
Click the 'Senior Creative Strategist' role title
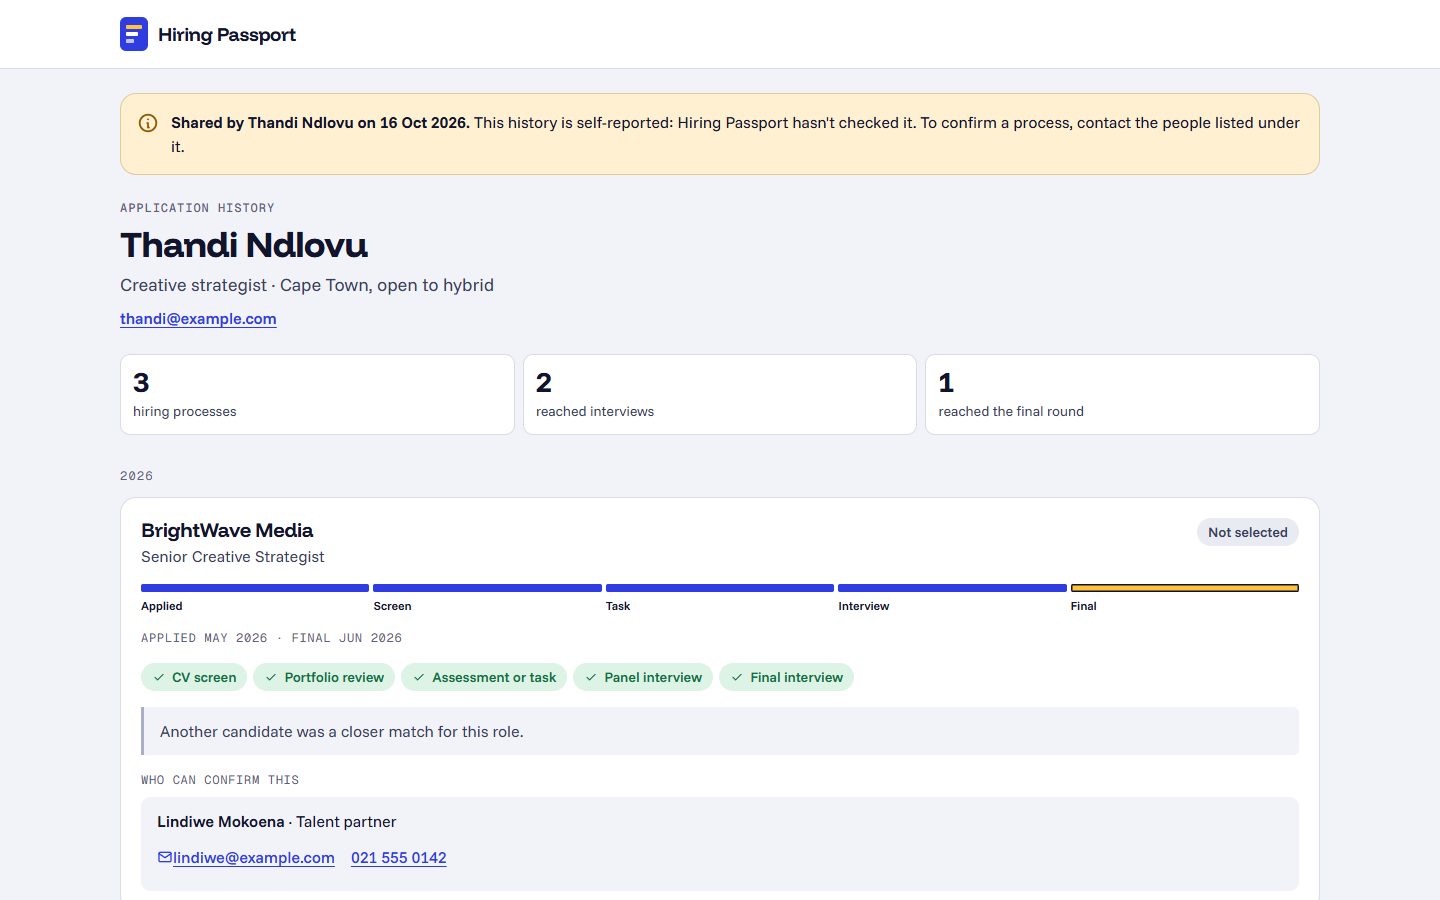click(x=233, y=557)
